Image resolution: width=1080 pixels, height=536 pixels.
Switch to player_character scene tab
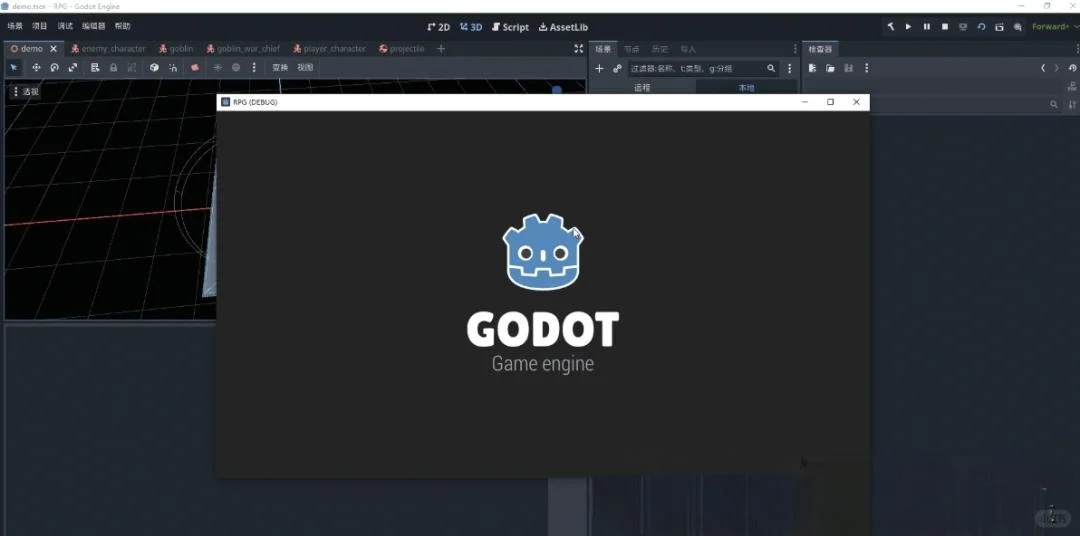coord(329,49)
